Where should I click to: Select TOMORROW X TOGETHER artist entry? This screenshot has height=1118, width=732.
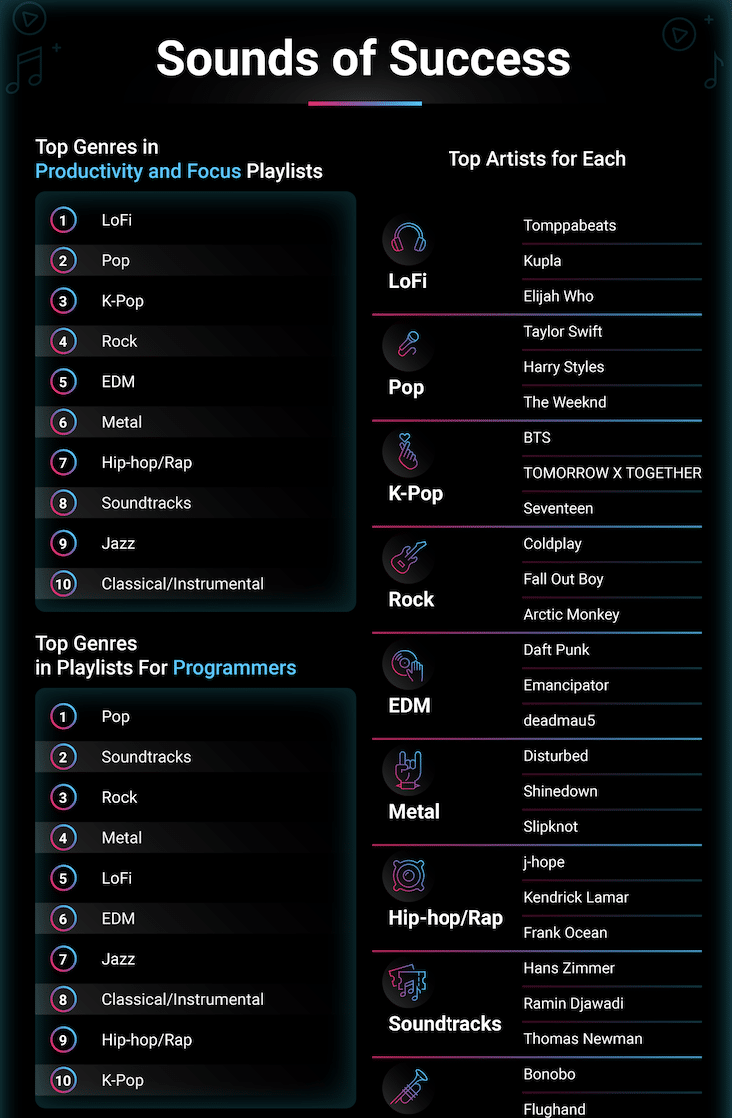(x=612, y=473)
